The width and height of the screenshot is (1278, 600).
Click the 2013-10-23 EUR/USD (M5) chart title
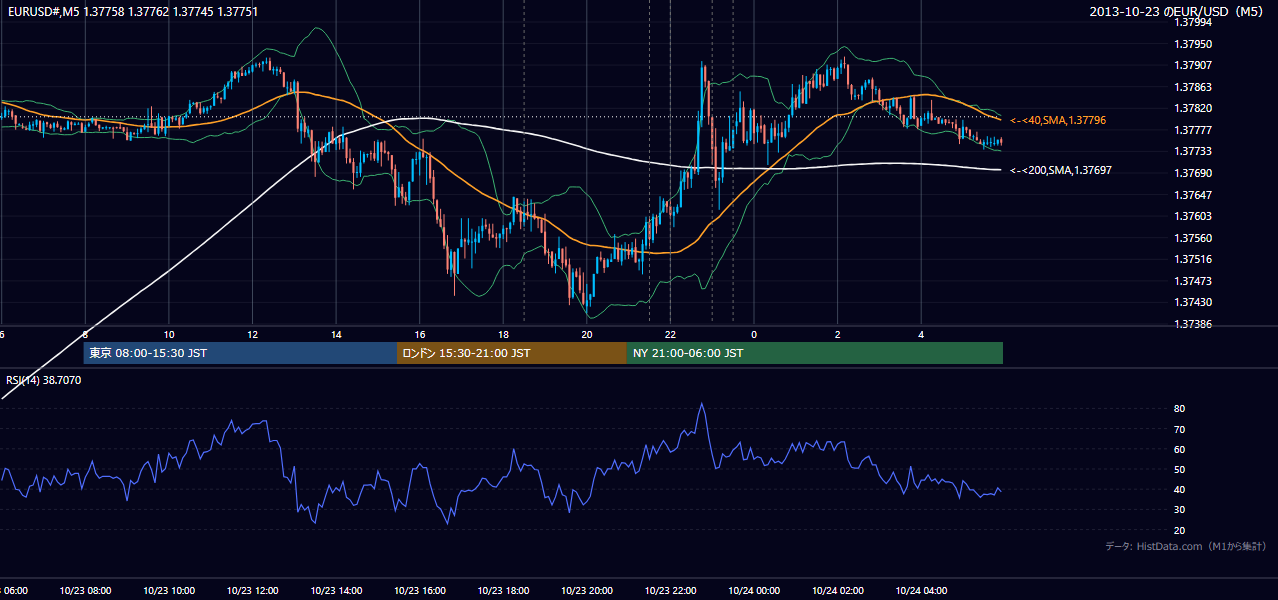coord(1177,11)
